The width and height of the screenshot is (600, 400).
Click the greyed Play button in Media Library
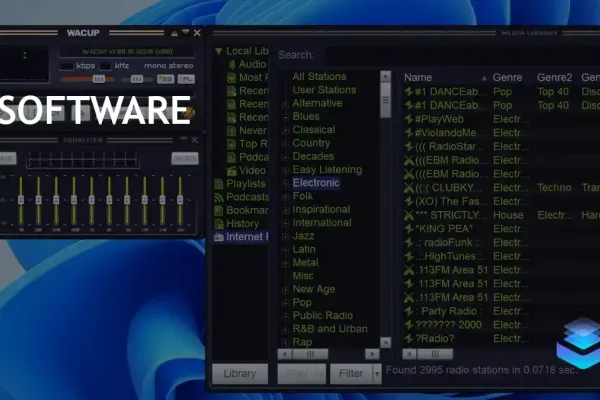pos(302,374)
